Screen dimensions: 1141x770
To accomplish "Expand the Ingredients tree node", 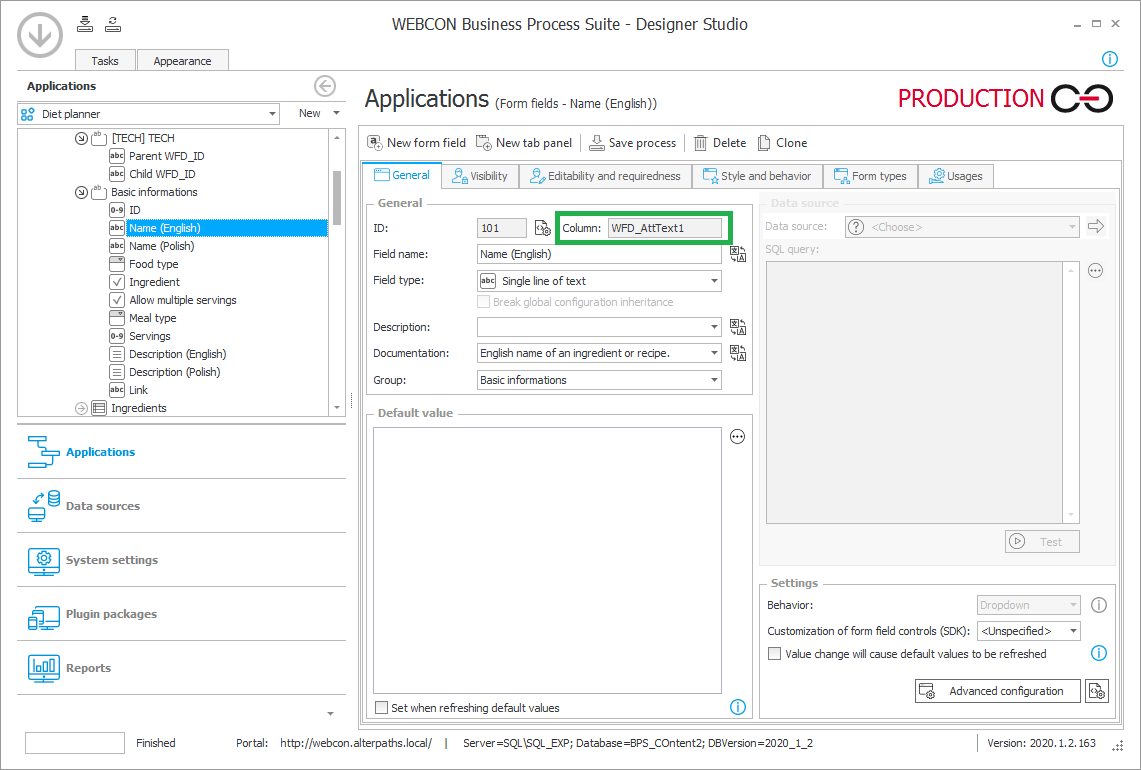I will click(x=82, y=408).
